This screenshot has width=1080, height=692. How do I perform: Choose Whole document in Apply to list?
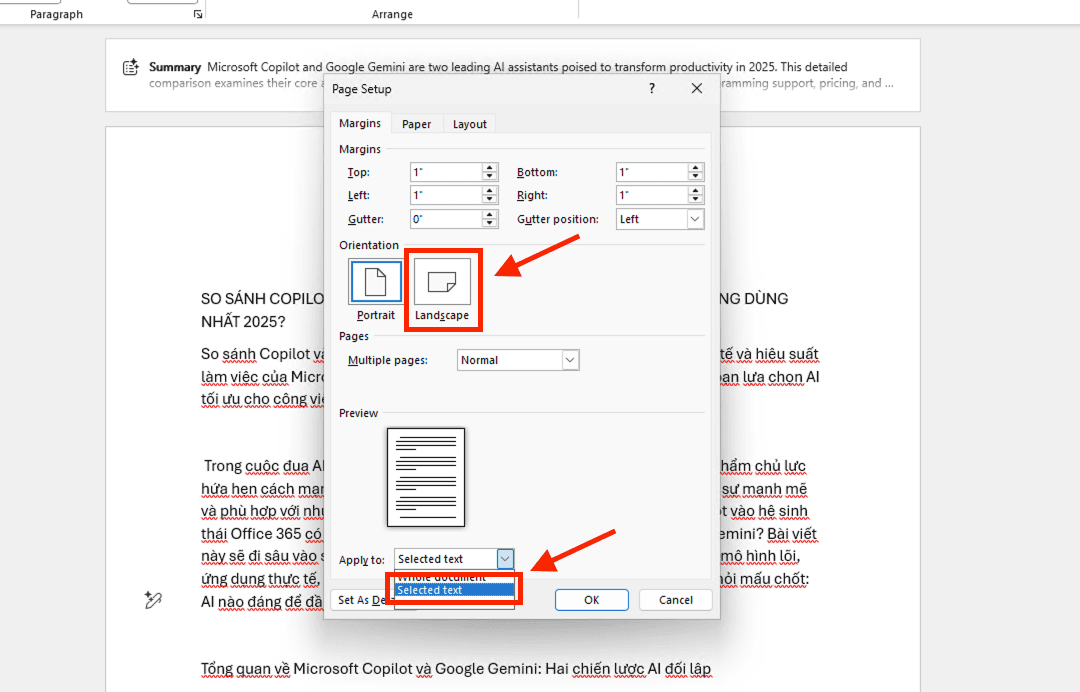pos(455,578)
